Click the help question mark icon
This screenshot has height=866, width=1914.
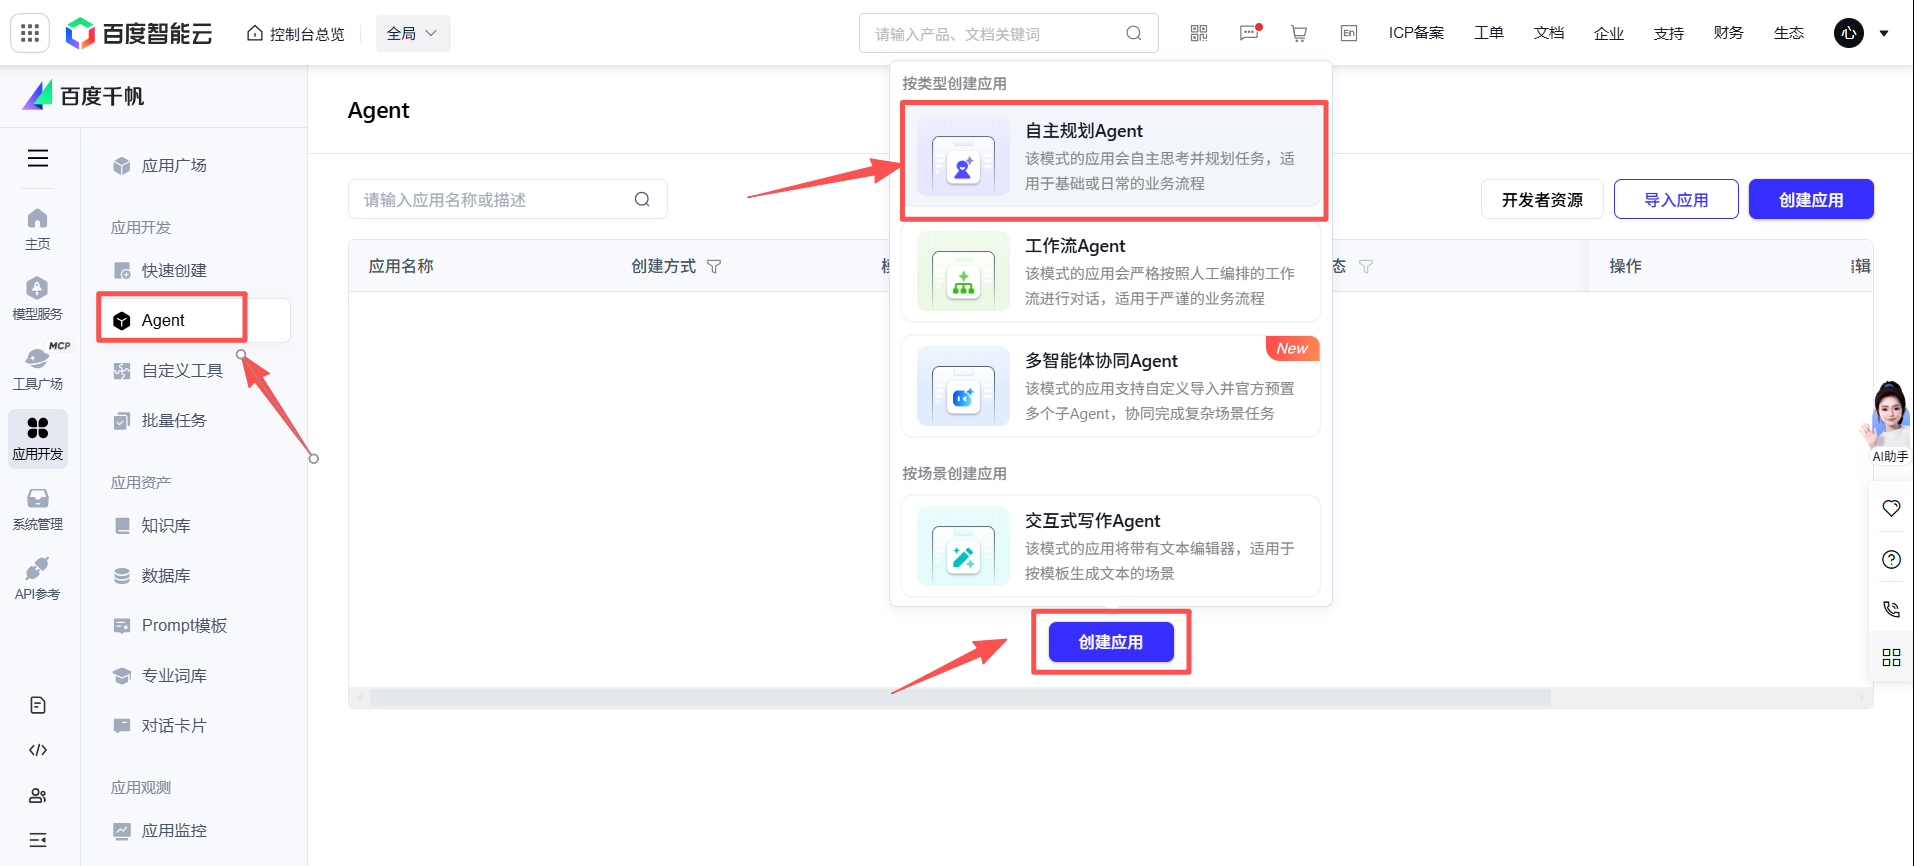(x=1891, y=559)
